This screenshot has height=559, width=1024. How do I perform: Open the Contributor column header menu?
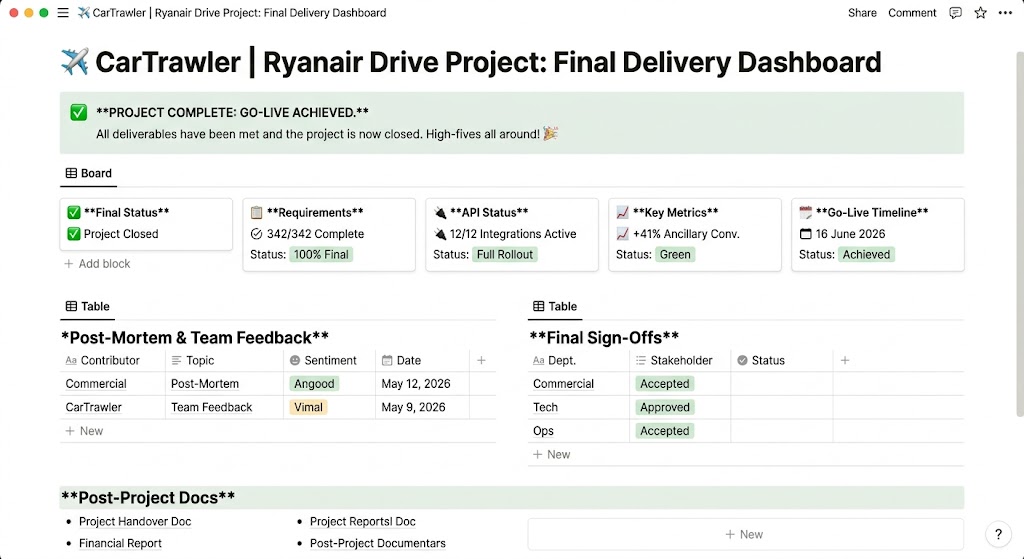tap(112, 360)
